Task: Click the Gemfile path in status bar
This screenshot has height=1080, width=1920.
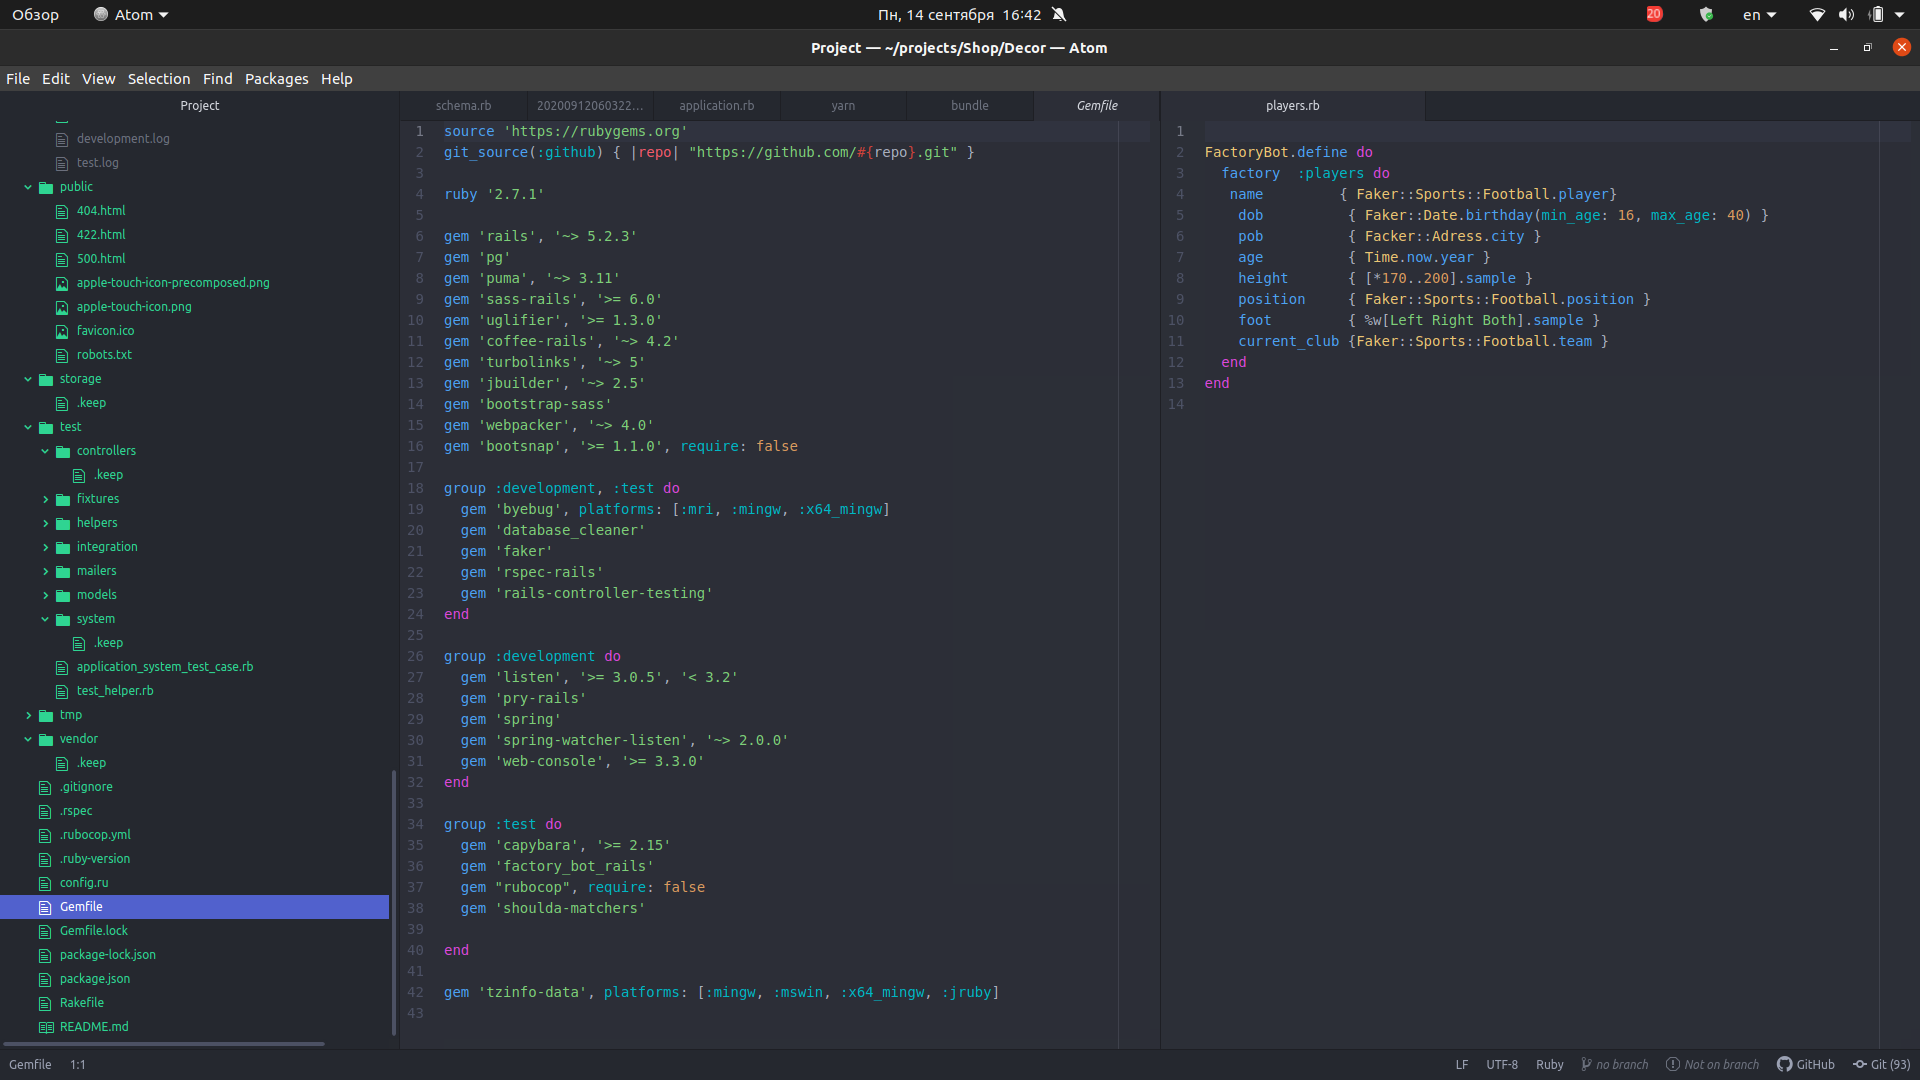Action: tap(30, 1065)
